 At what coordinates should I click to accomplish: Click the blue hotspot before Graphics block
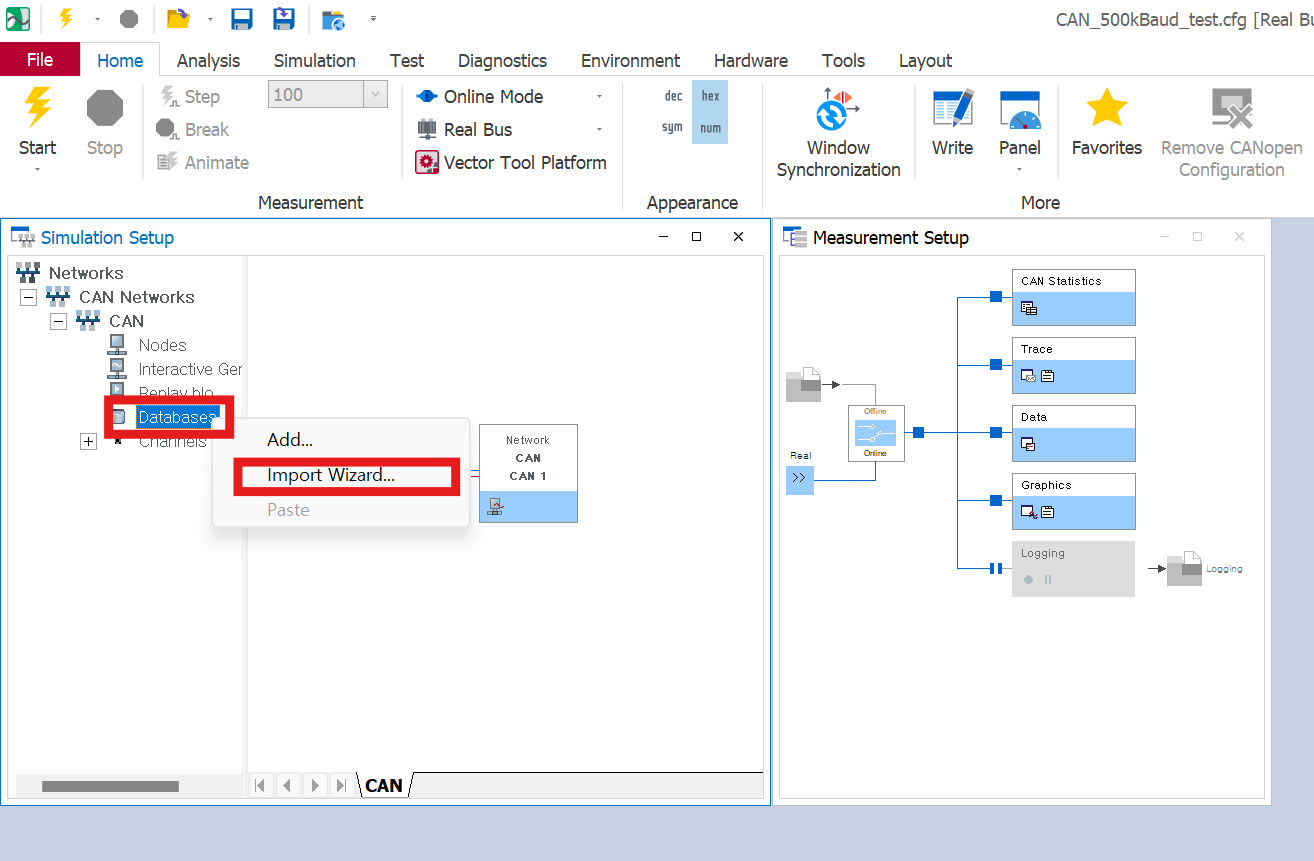pyautogui.click(x=995, y=500)
